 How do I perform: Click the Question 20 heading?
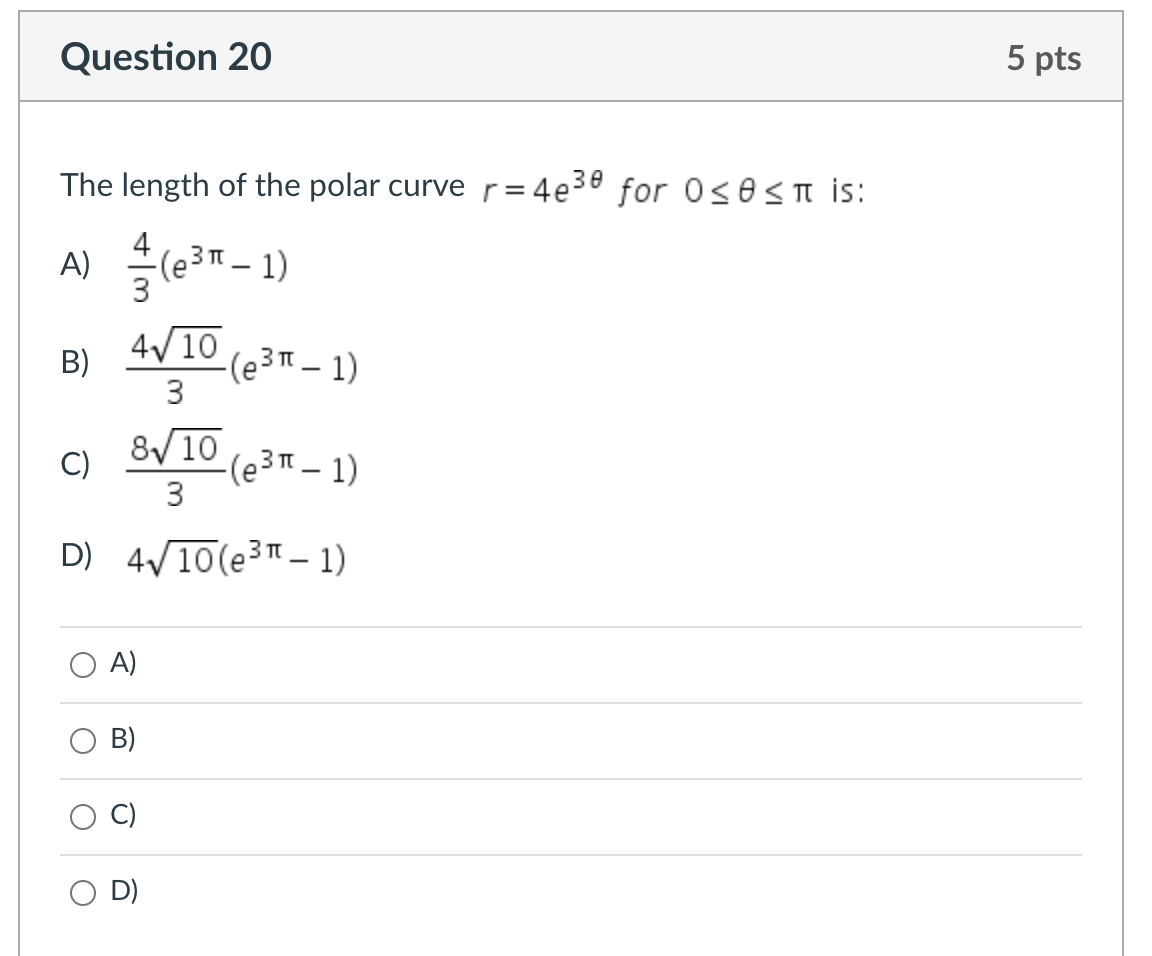click(x=166, y=57)
